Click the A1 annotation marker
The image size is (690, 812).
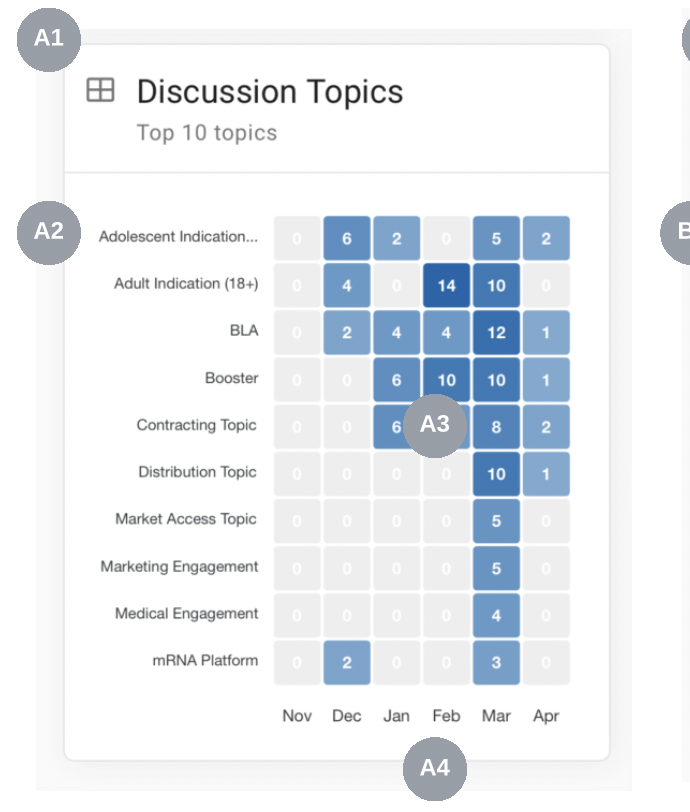[49, 38]
